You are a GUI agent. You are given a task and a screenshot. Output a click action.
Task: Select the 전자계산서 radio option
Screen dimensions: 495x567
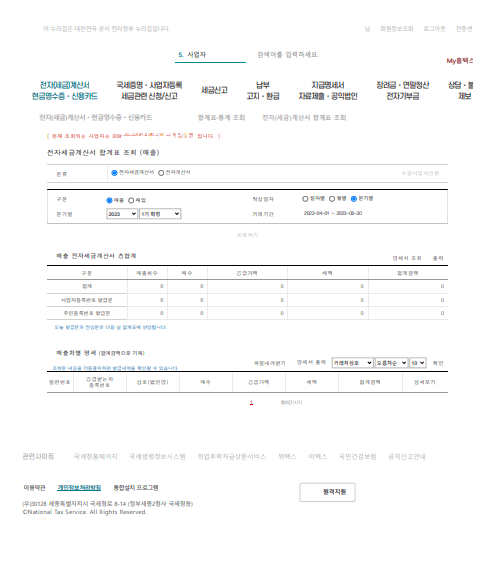(161, 173)
